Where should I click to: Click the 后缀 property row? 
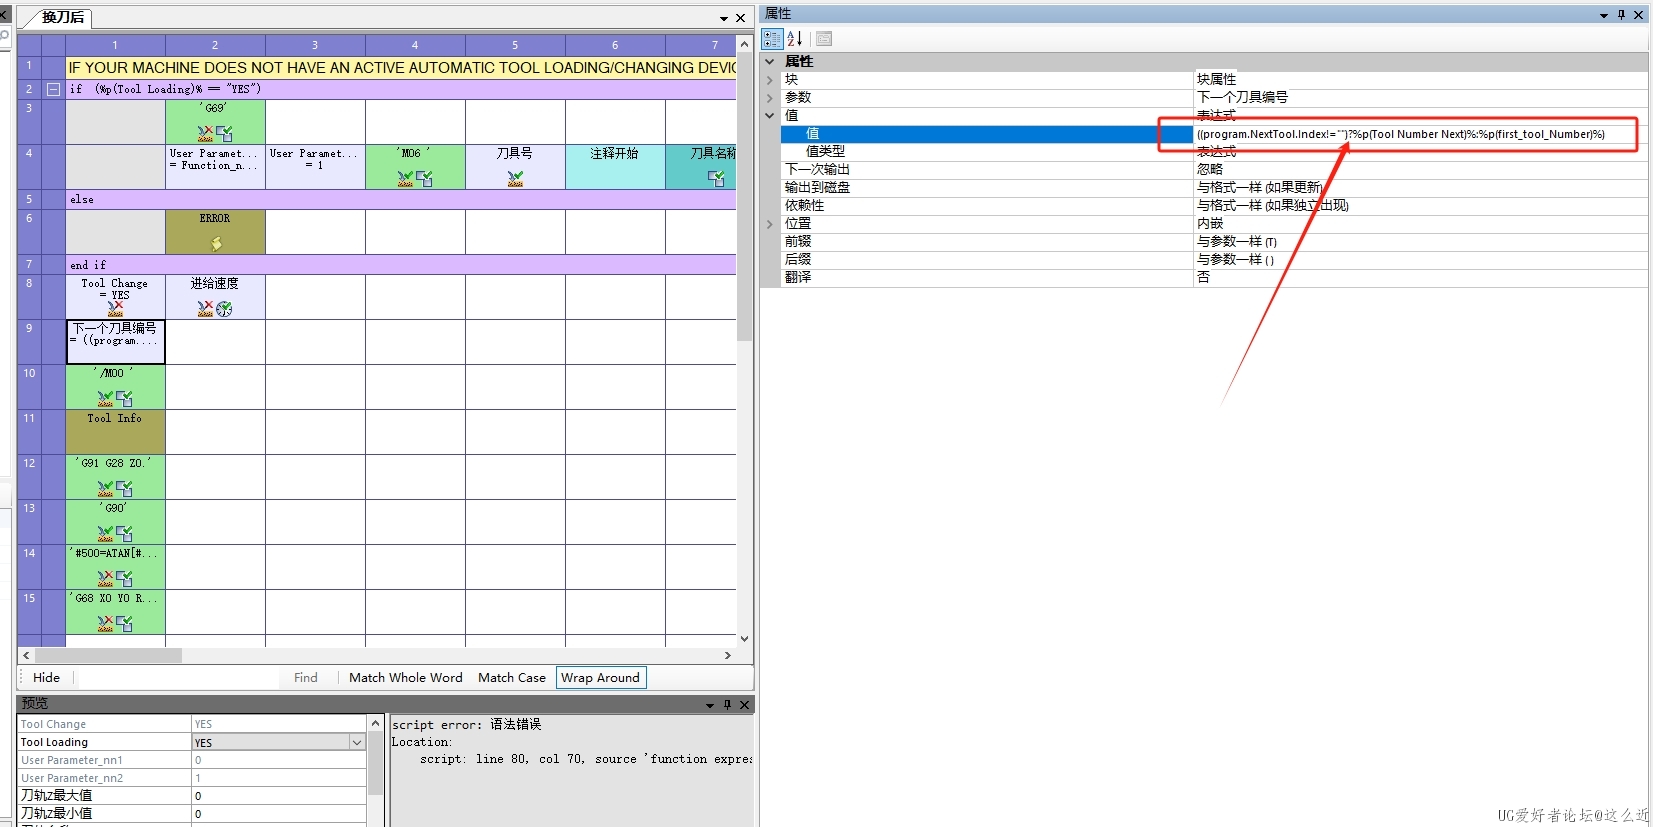(x=1204, y=259)
